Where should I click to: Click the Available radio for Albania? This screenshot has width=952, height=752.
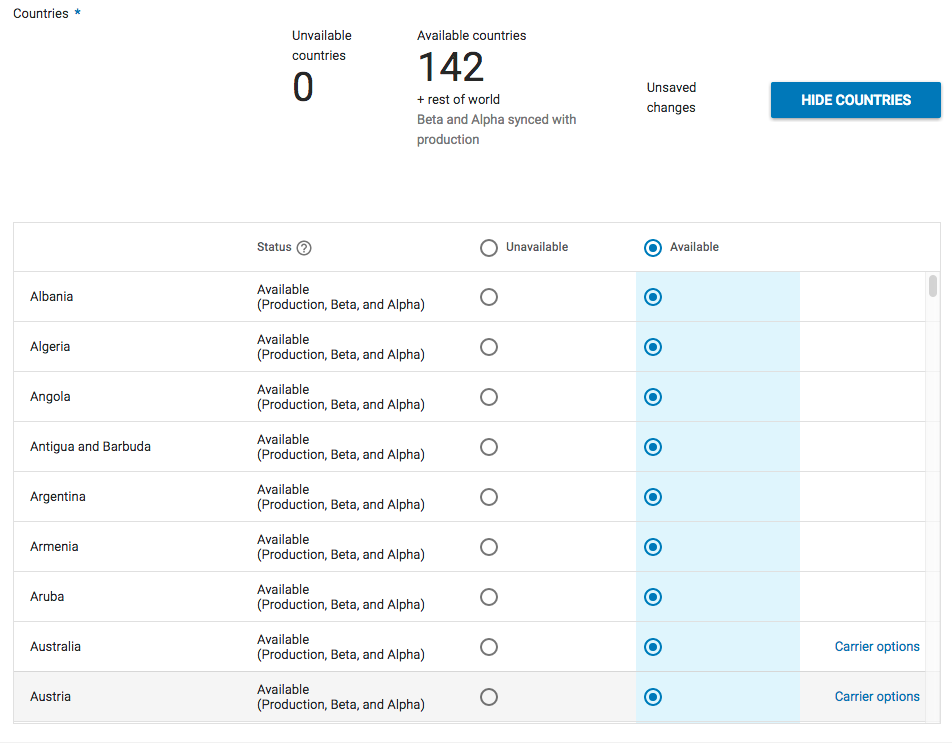coord(653,297)
